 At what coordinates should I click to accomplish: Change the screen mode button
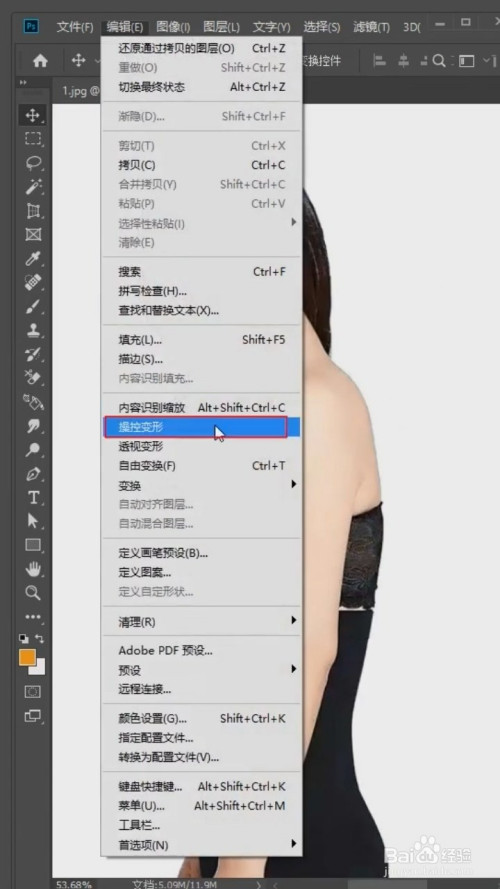click(33, 717)
